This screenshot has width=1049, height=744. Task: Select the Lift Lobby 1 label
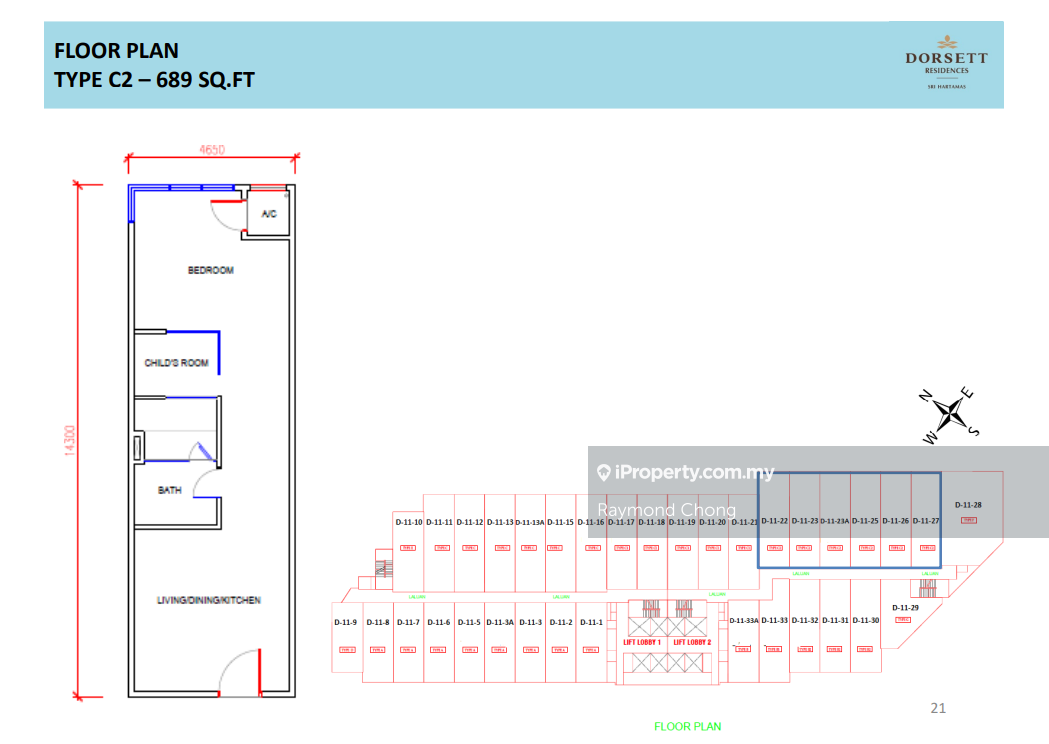[643, 642]
